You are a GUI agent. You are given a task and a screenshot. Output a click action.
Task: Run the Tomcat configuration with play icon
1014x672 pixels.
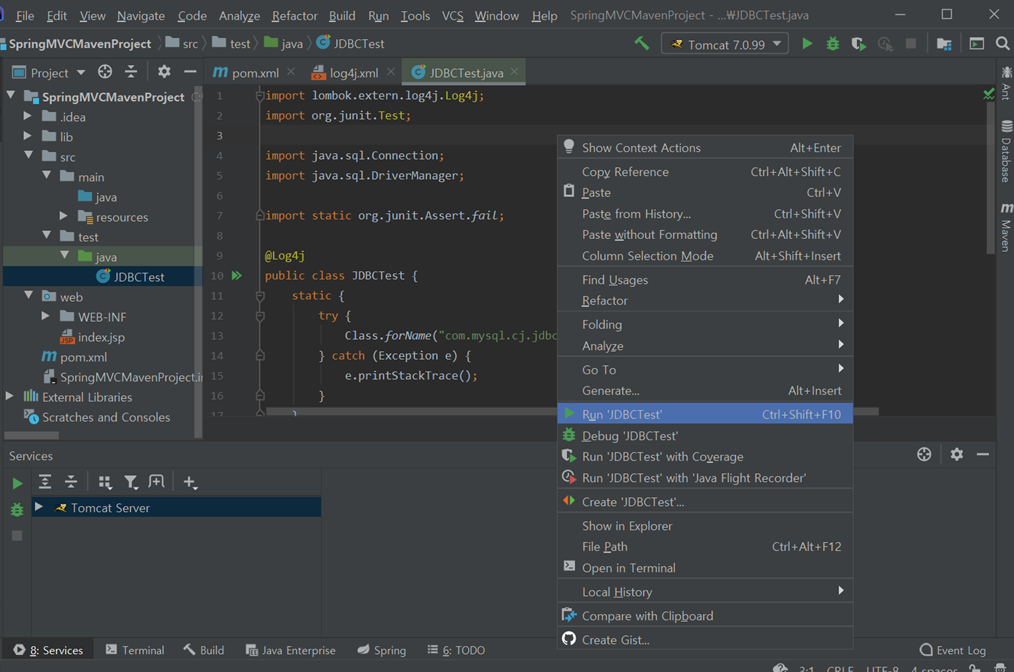tap(807, 44)
